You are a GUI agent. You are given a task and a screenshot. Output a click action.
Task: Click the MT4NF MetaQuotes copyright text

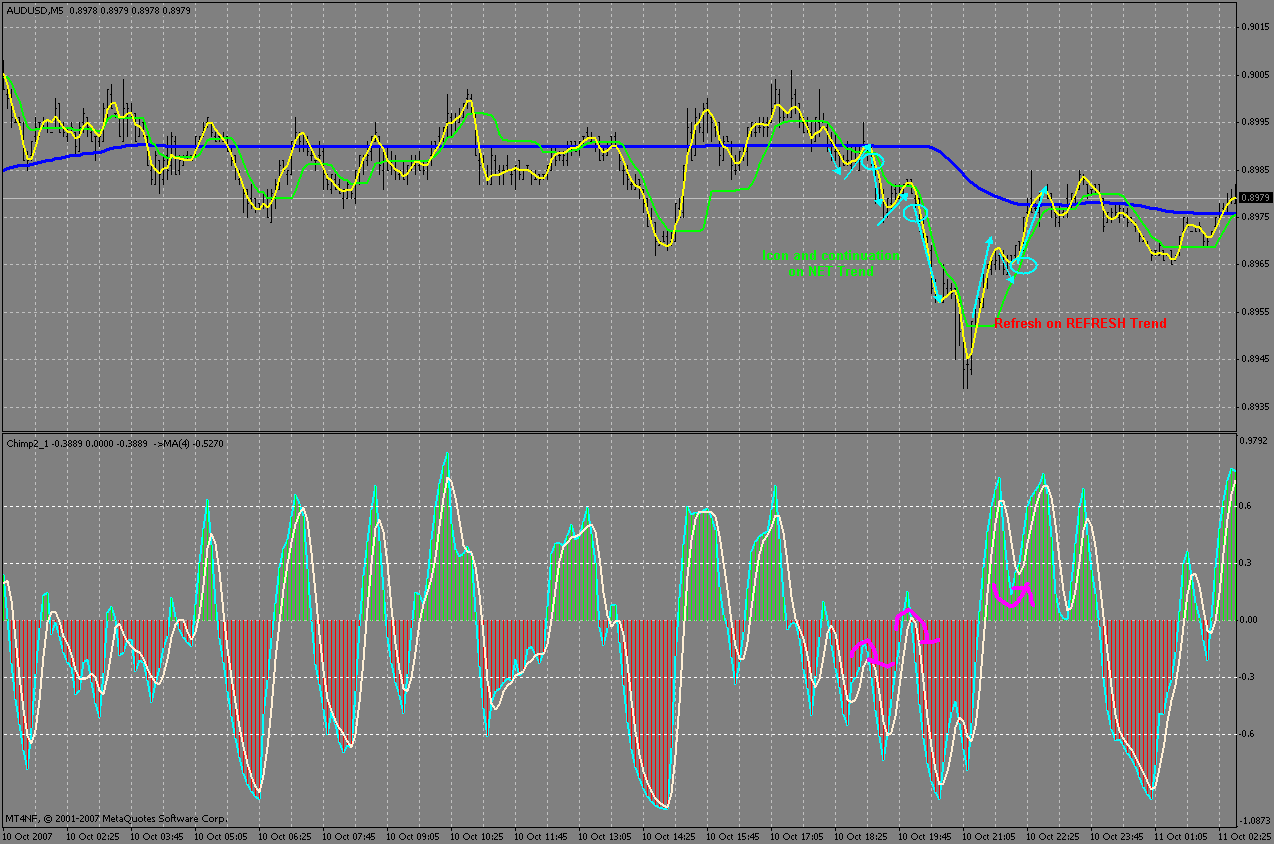[116, 819]
